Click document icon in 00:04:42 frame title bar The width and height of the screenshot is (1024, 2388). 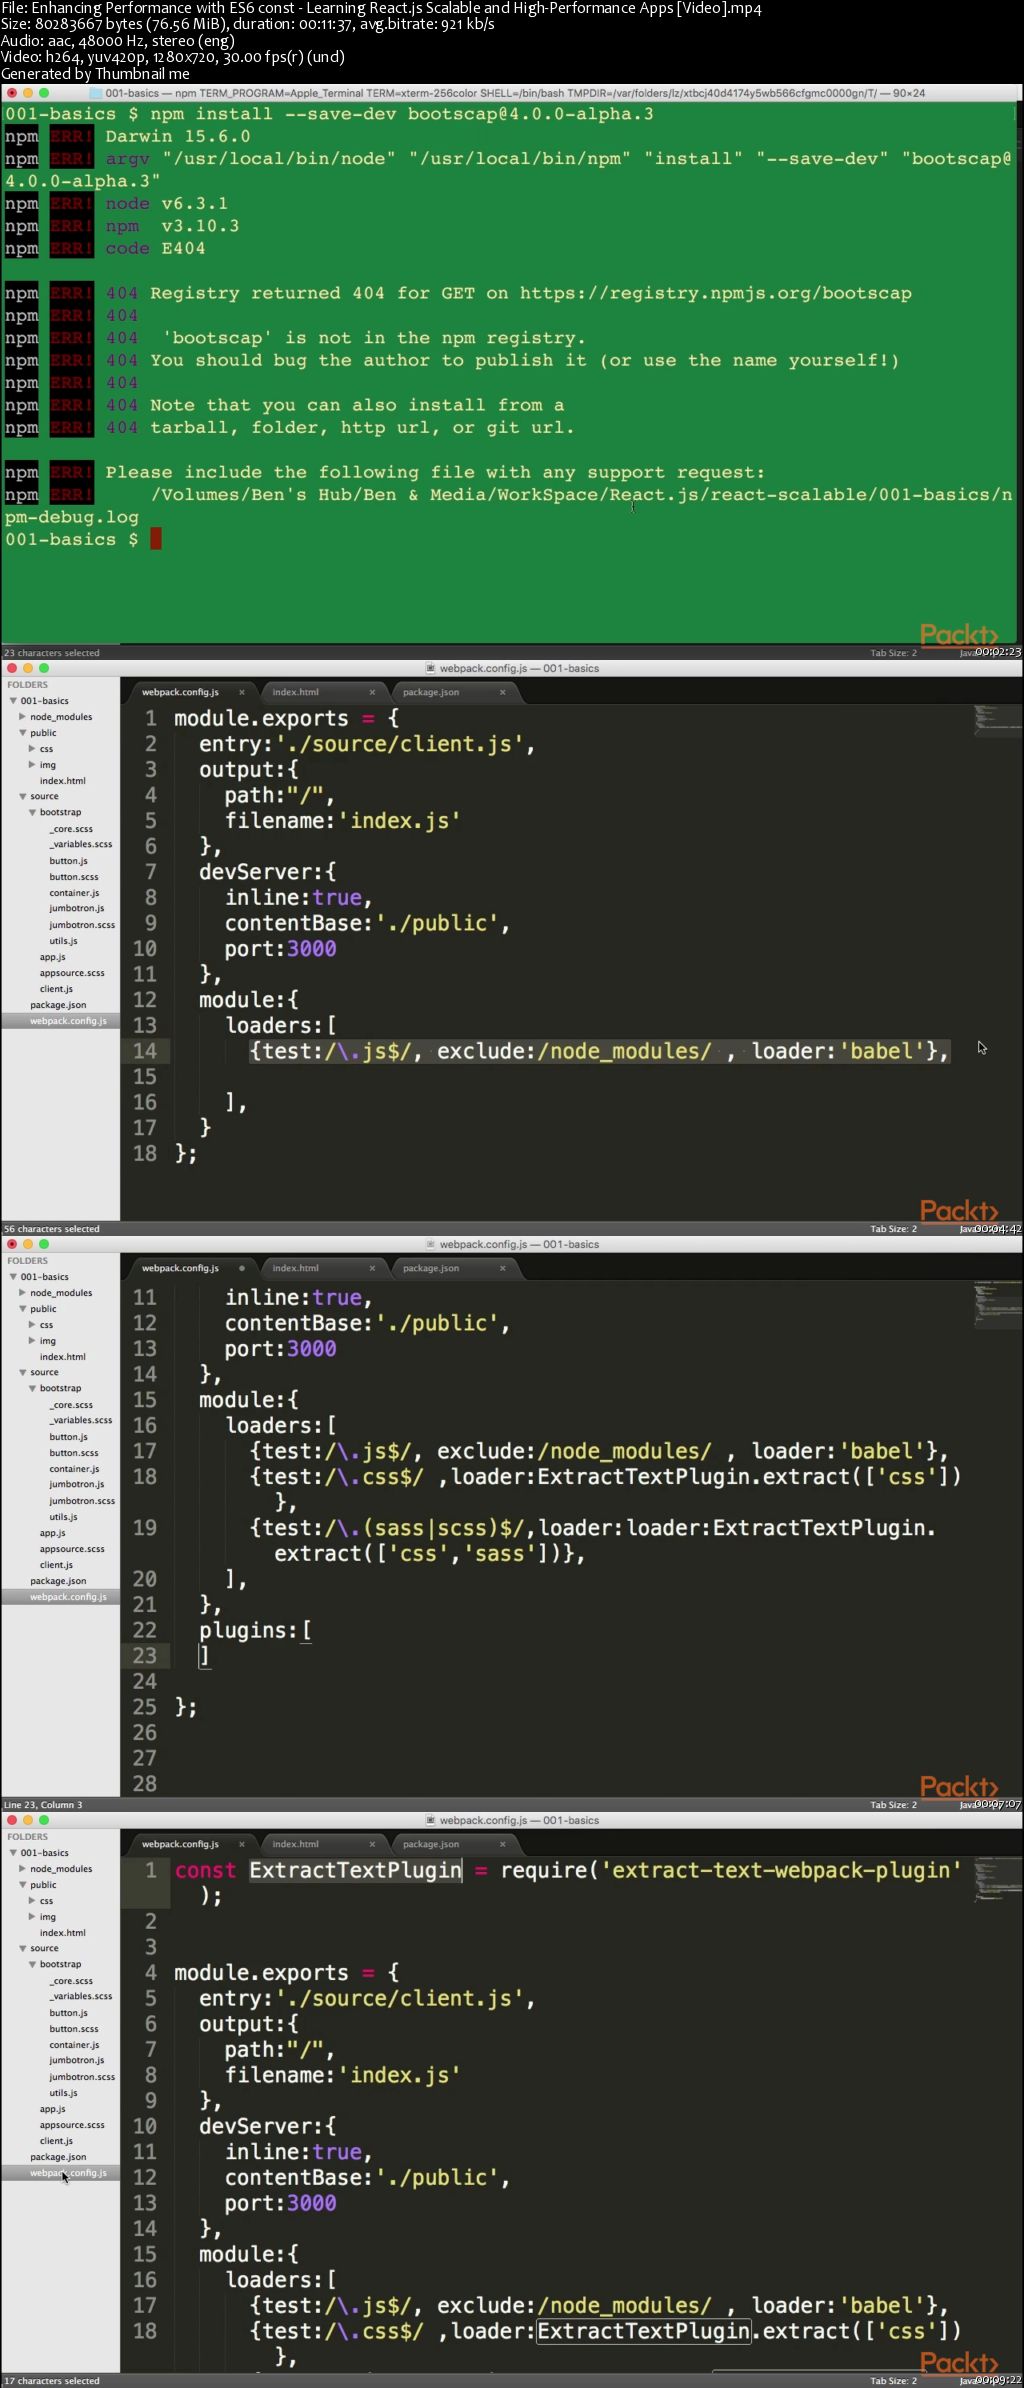[431, 669]
